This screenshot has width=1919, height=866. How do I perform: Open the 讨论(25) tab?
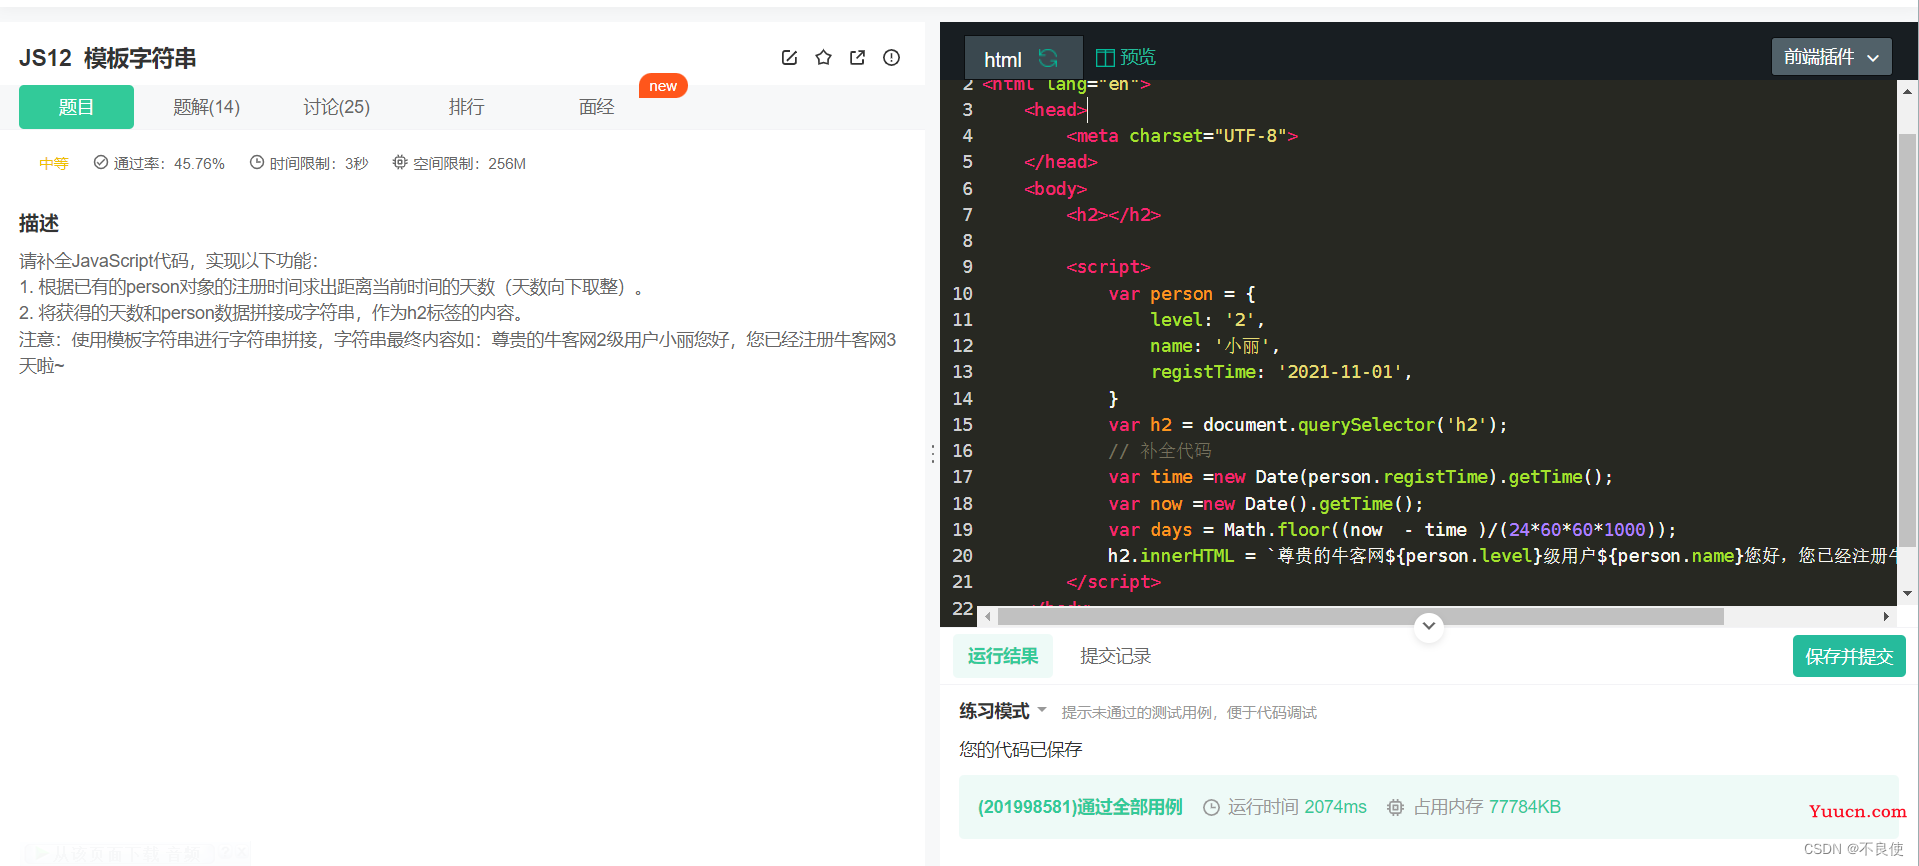coord(336,107)
